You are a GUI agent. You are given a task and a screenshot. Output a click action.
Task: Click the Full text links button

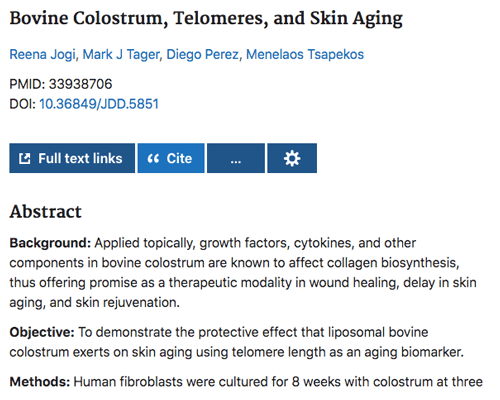pyautogui.click(x=72, y=158)
